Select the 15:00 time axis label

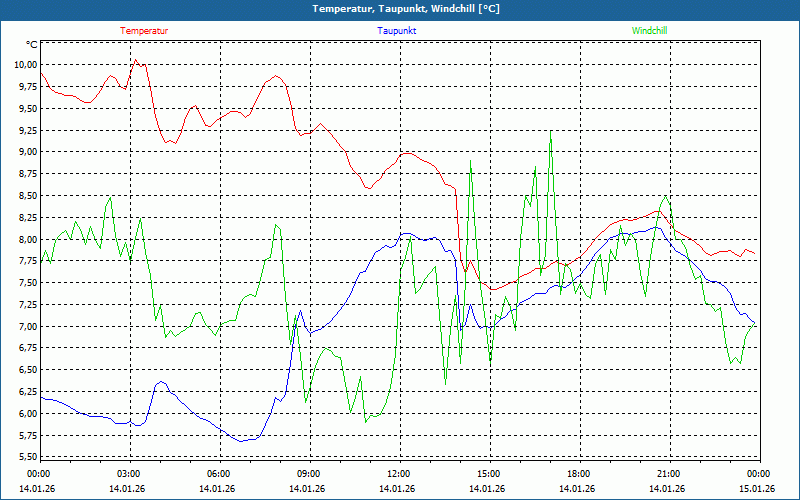tap(488, 474)
